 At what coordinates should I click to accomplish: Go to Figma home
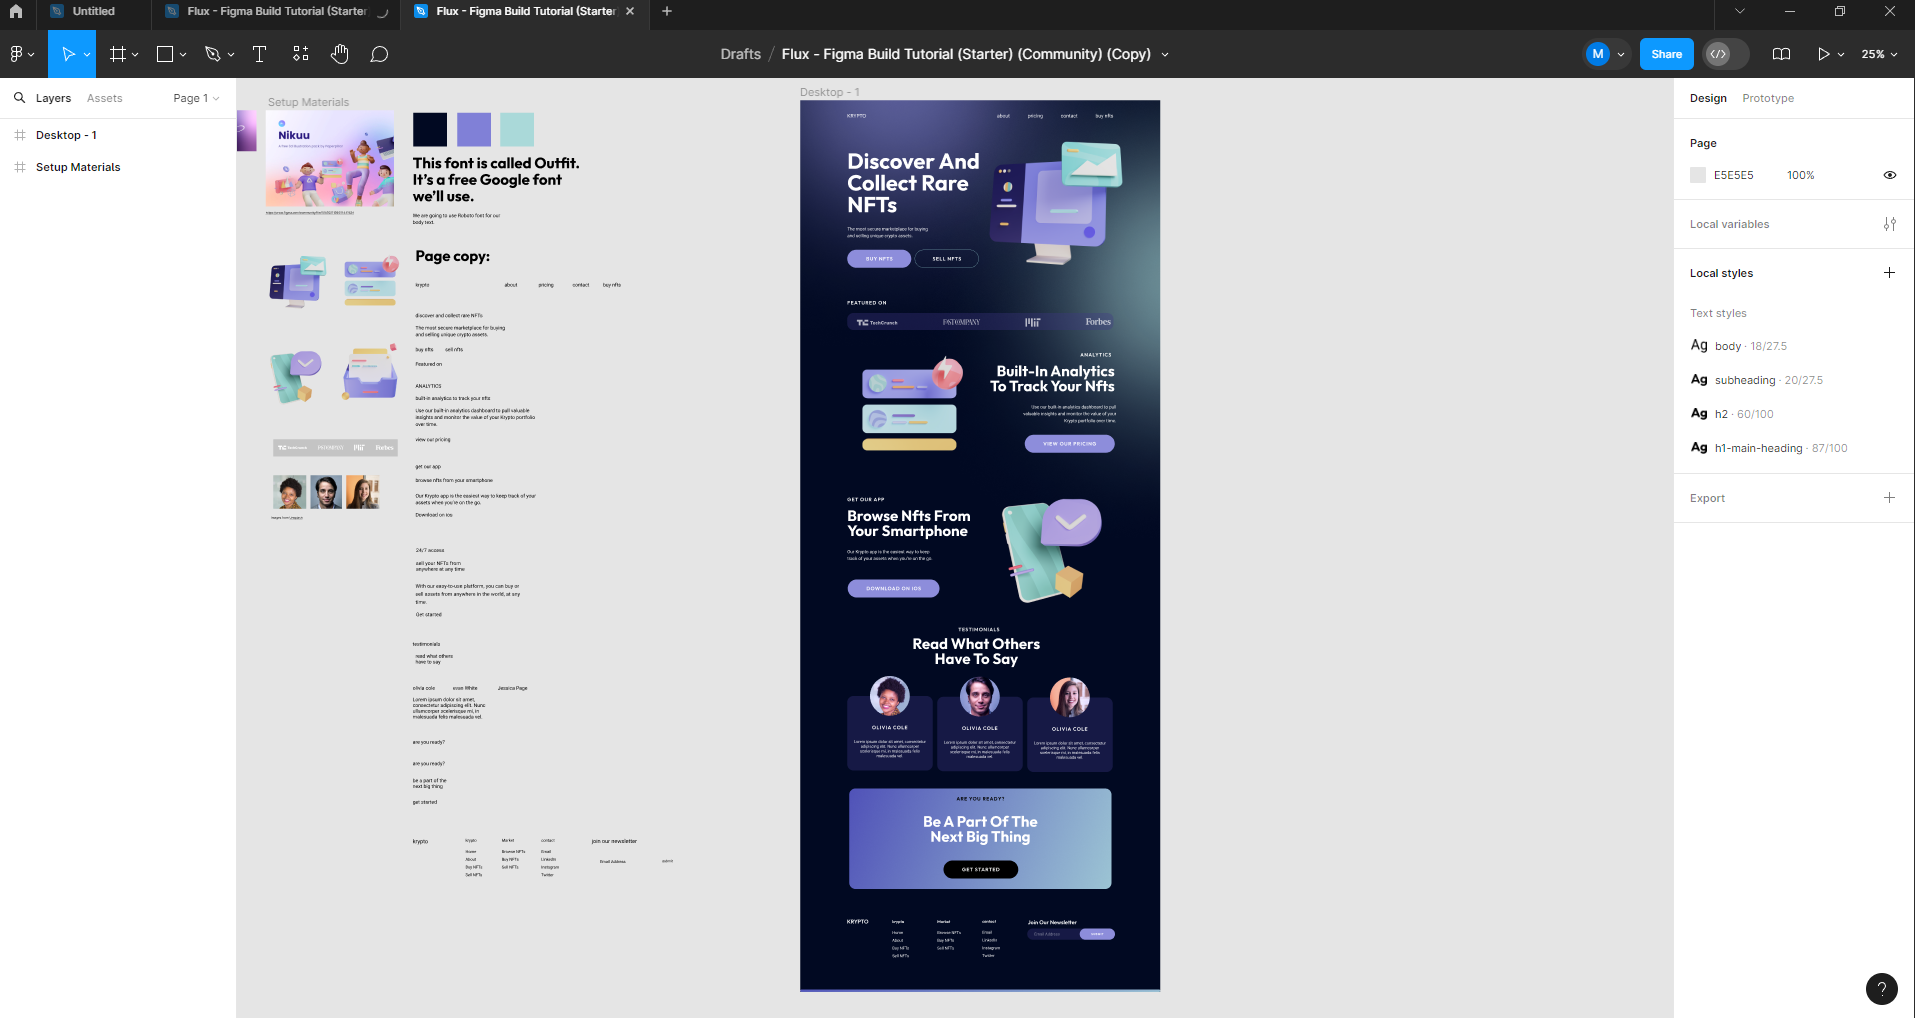click(16, 11)
